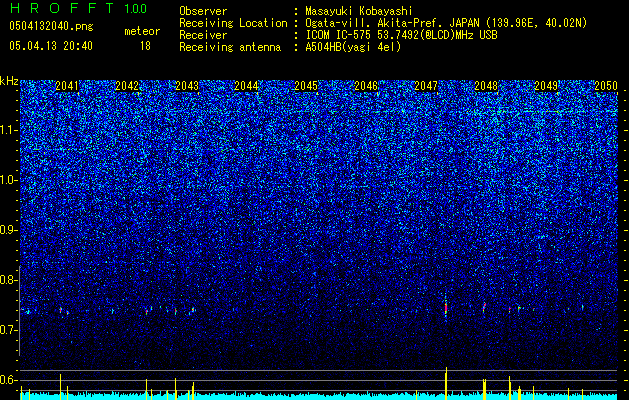Click the tallest yellow power spike after 2047
629x400 pixels.
click(x=446, y=383)
